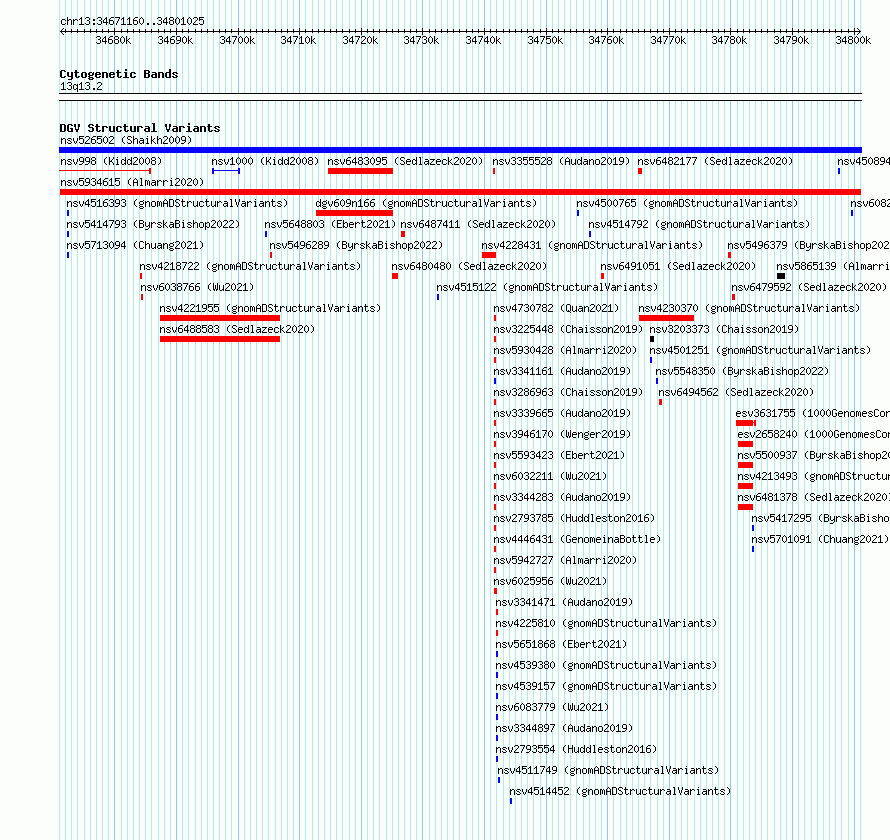Open nsv4218722 gnomAD variant
Viewport: 890px width, 840px height.
pyautogui.click(x=250, y=266)
